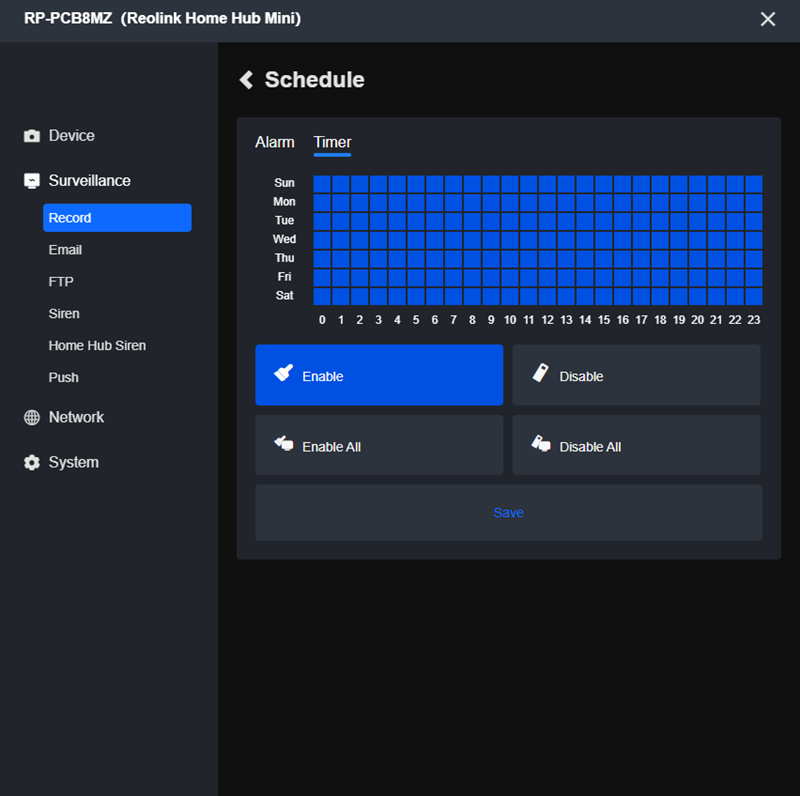Click the Wed row label
800x796 pixels.
pyautogui.click(x=284, y=239)
